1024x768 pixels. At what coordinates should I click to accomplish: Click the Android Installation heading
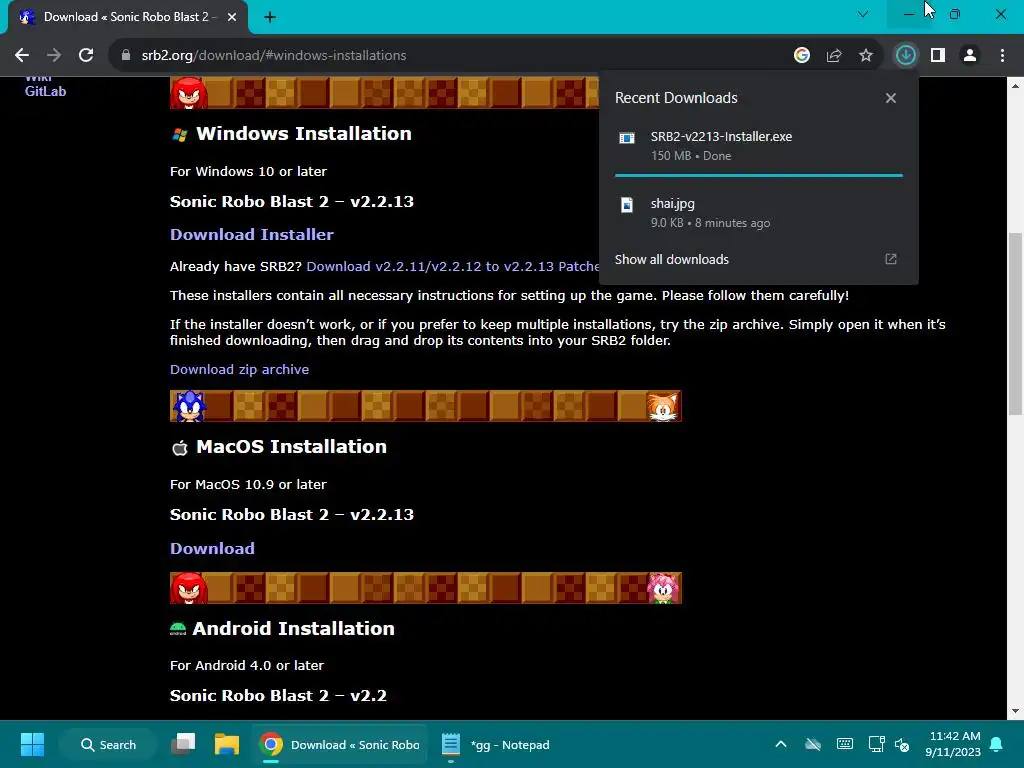[293, 629]
